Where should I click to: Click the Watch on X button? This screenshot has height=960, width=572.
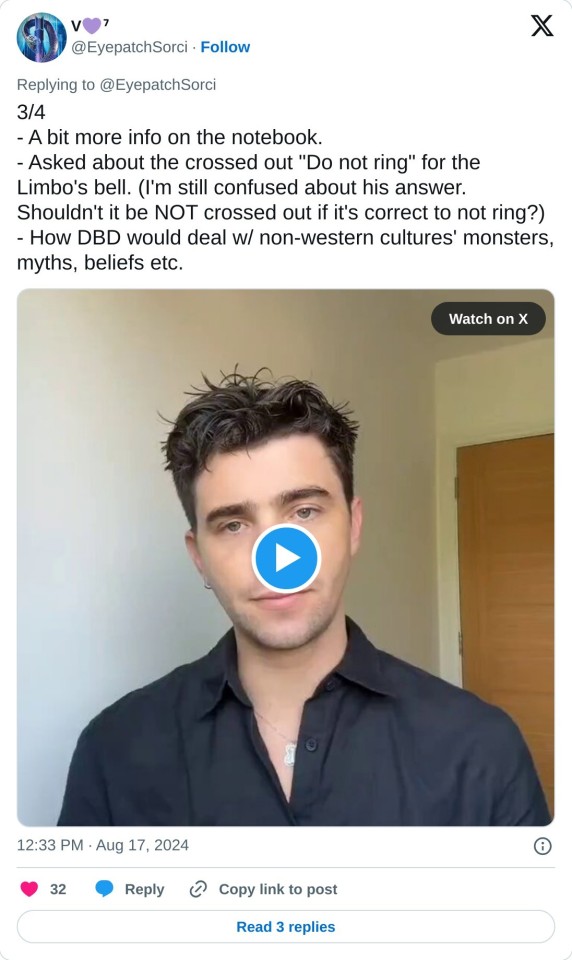[x=488, y=318]
